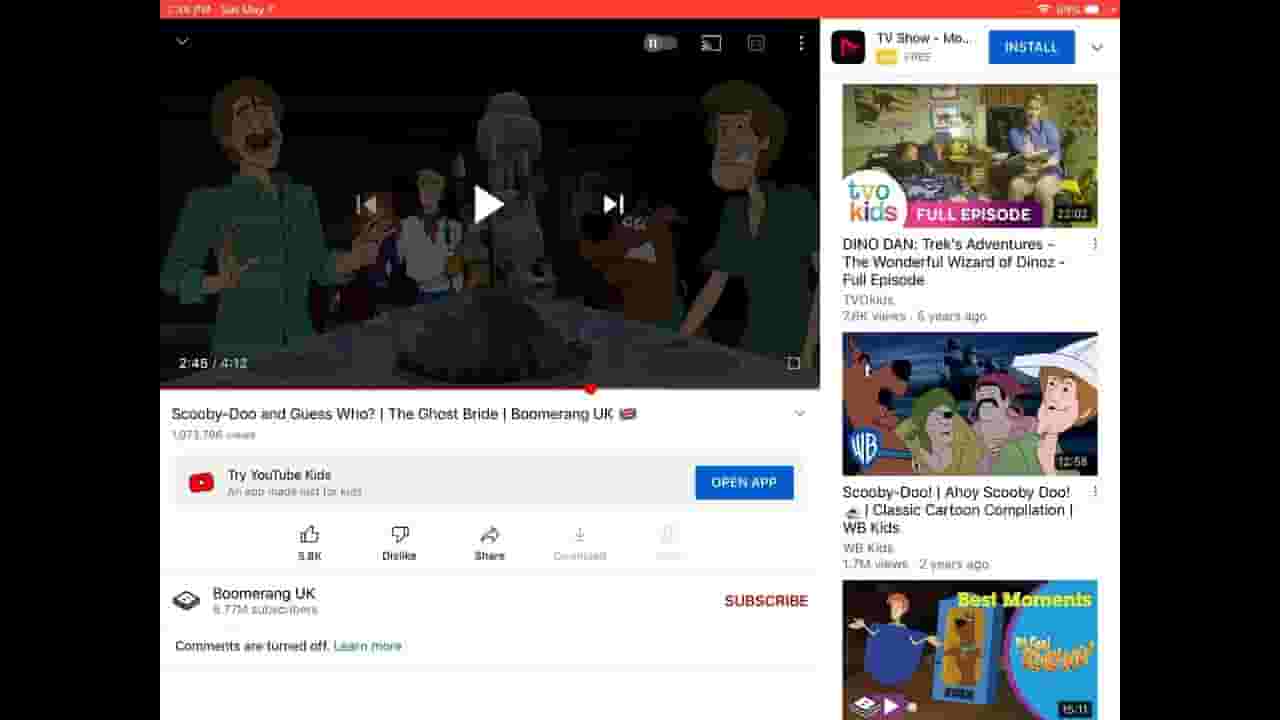Click the battery indicator in status bar
1280x720 pixels.
(x=1092, y=9)
